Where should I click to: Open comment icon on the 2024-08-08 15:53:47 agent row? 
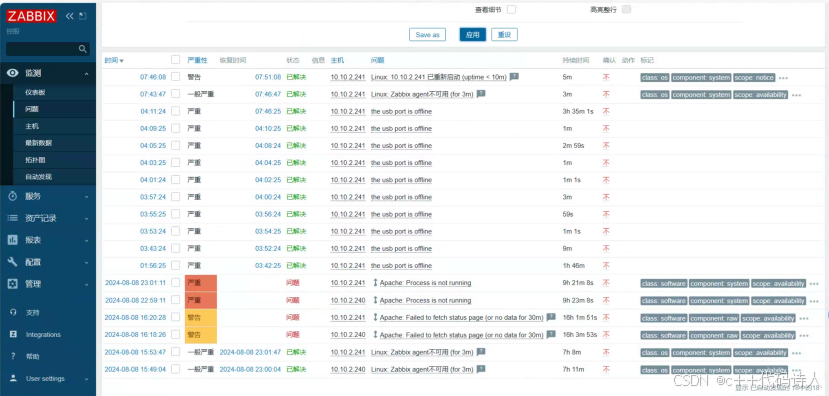pos(481,352)
